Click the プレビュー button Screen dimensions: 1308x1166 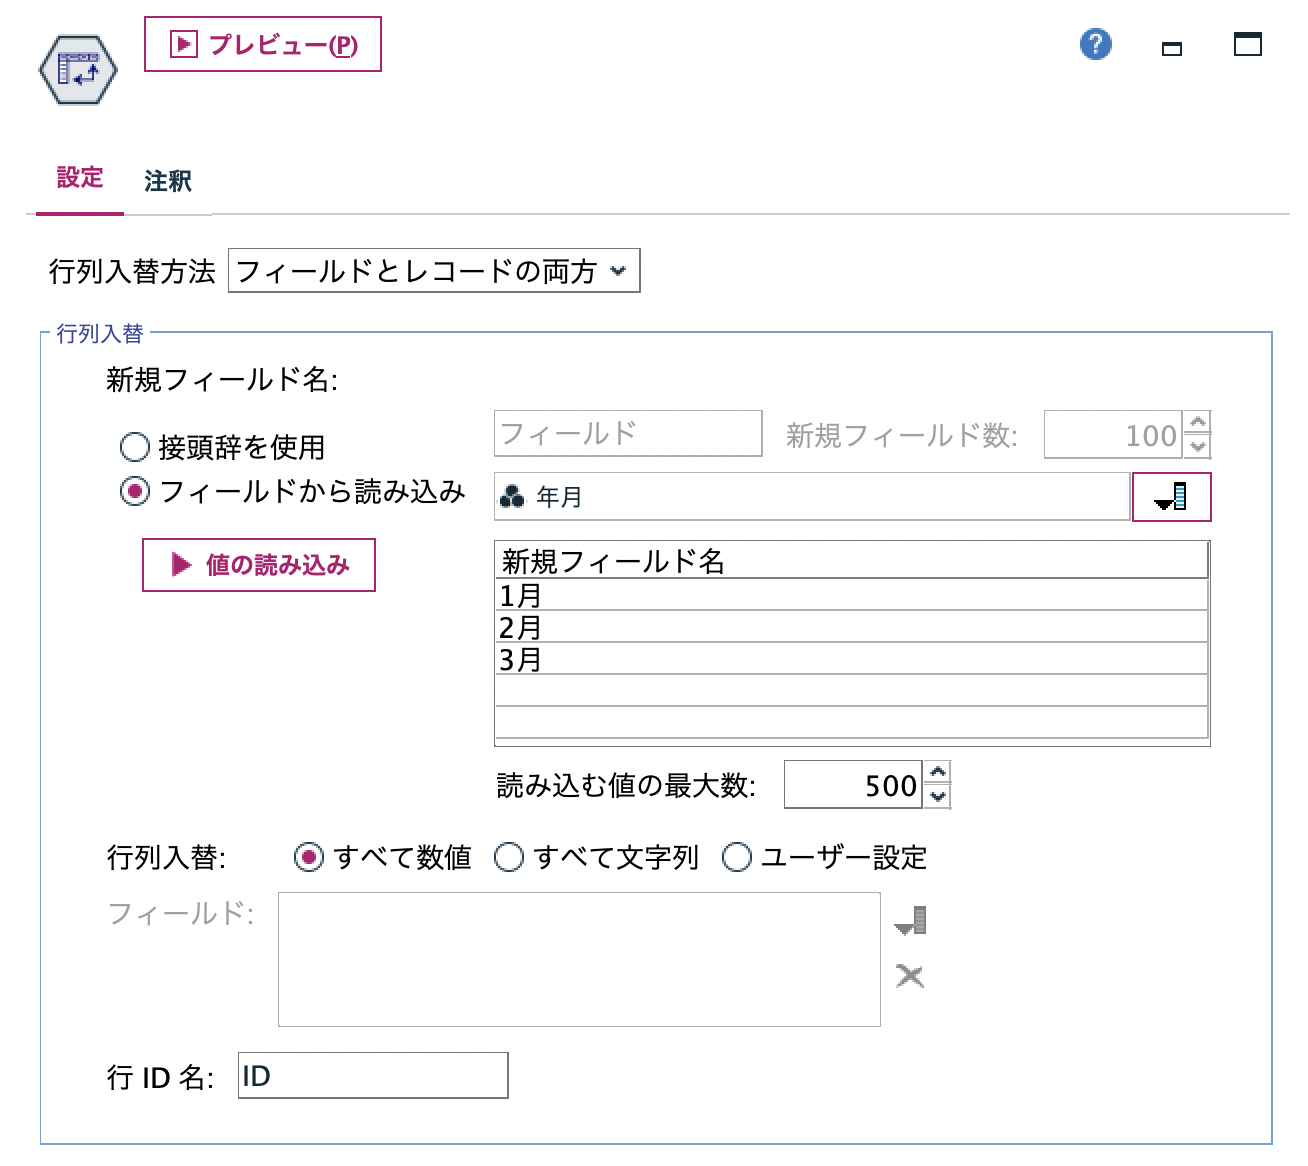(x=262, y=44)
